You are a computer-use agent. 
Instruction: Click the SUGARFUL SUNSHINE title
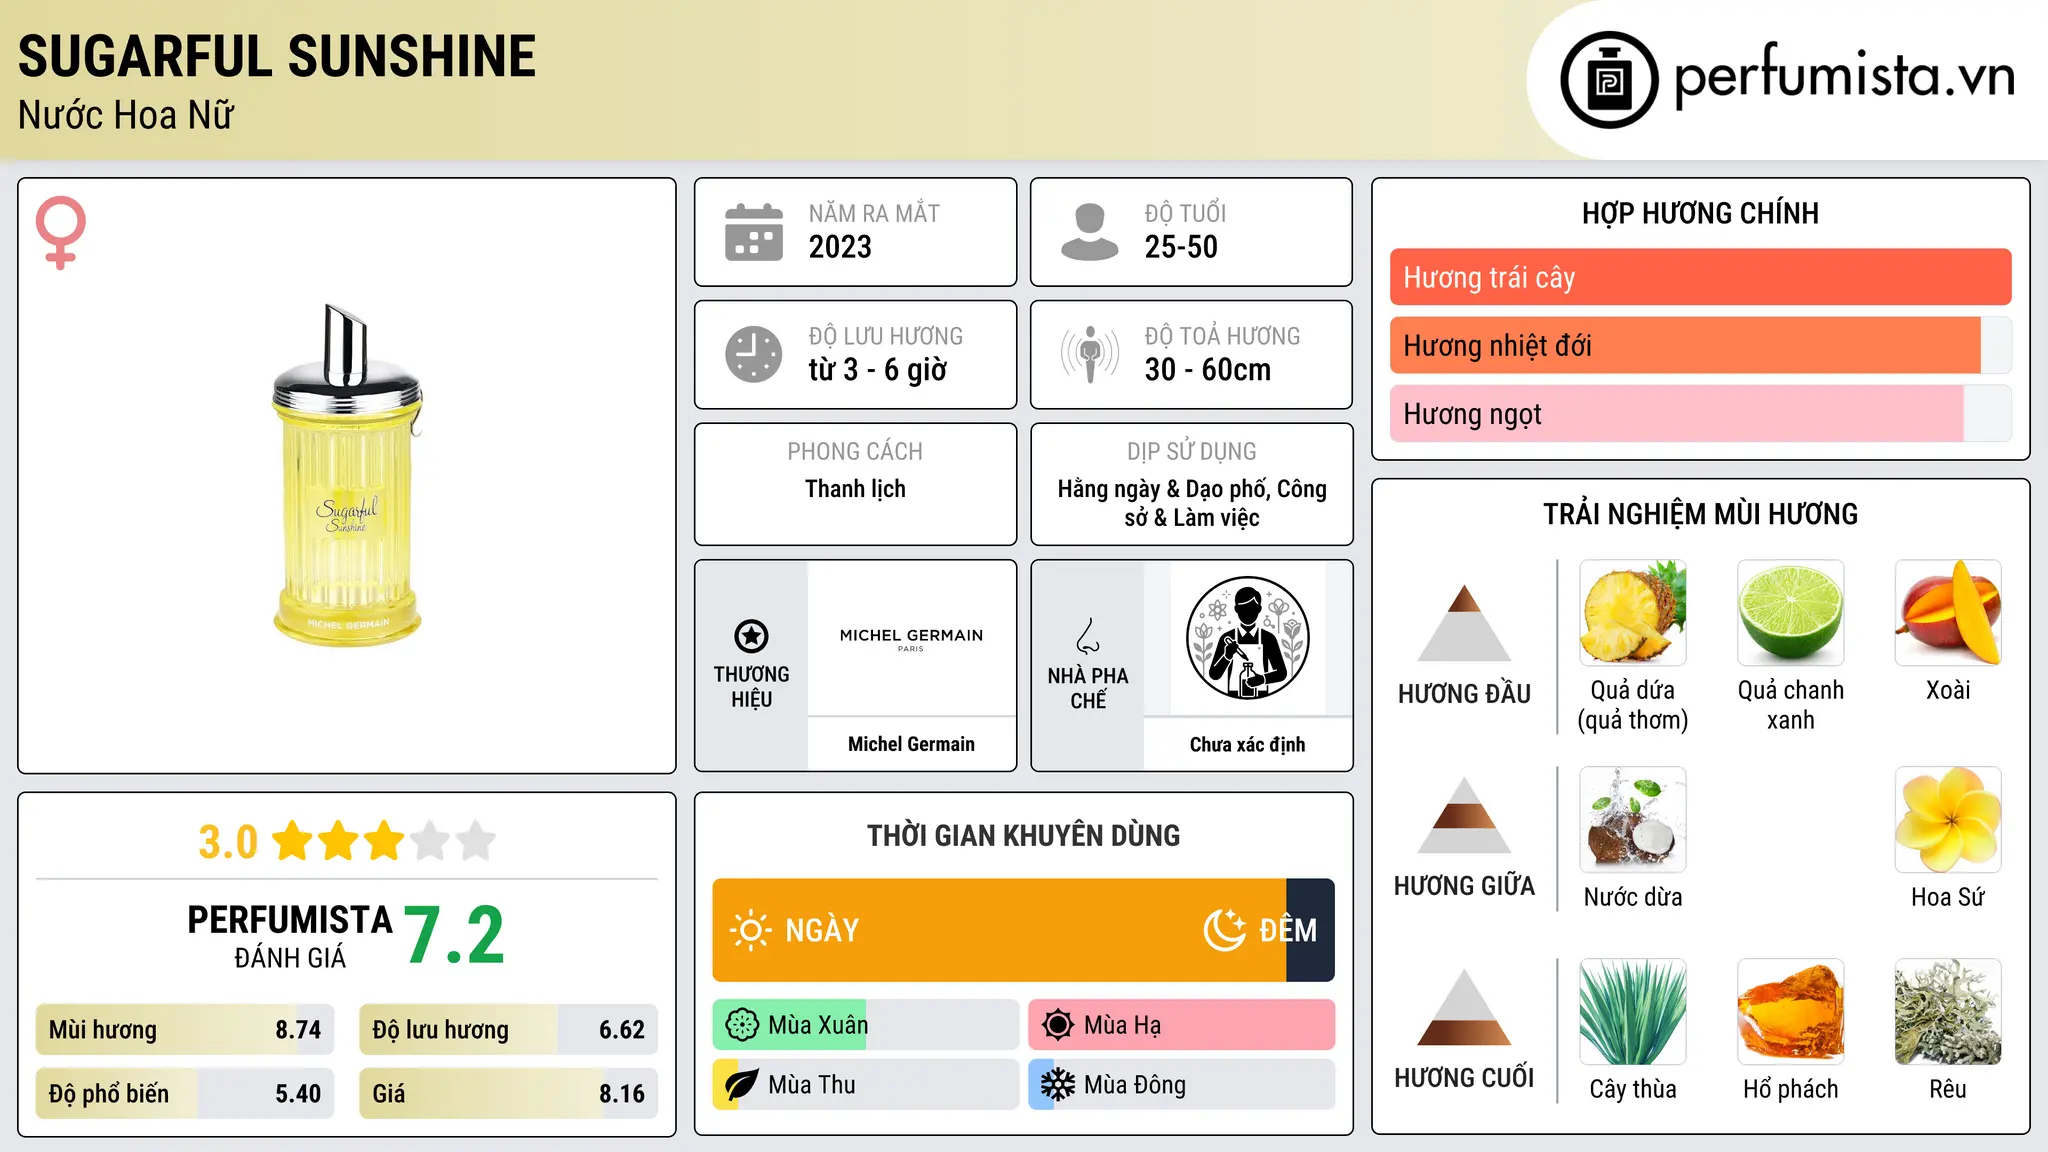pyautogui.click(x=277, y=56)
